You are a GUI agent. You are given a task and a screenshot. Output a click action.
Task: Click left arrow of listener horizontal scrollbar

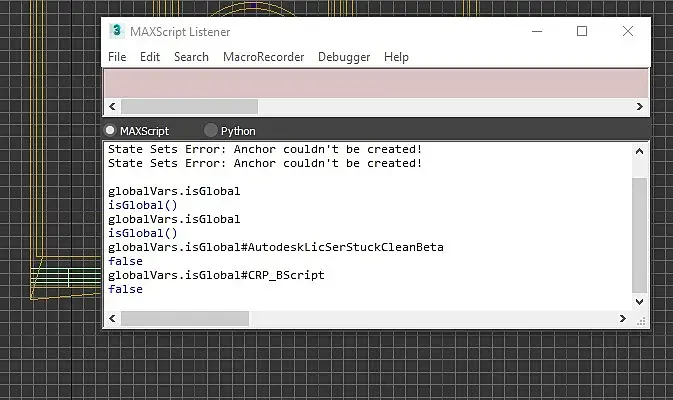coord(112,318)
